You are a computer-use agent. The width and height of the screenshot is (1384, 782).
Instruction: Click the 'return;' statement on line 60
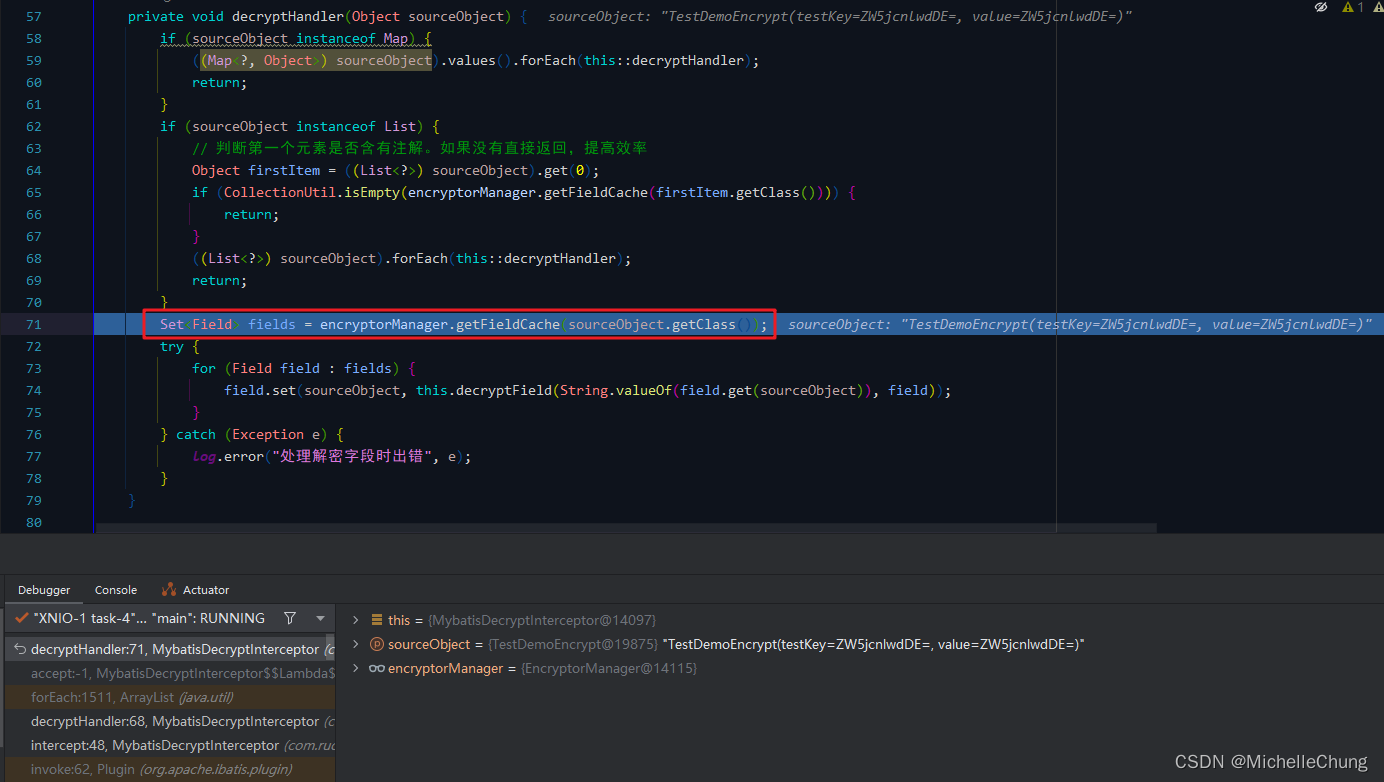coord(220,82)
